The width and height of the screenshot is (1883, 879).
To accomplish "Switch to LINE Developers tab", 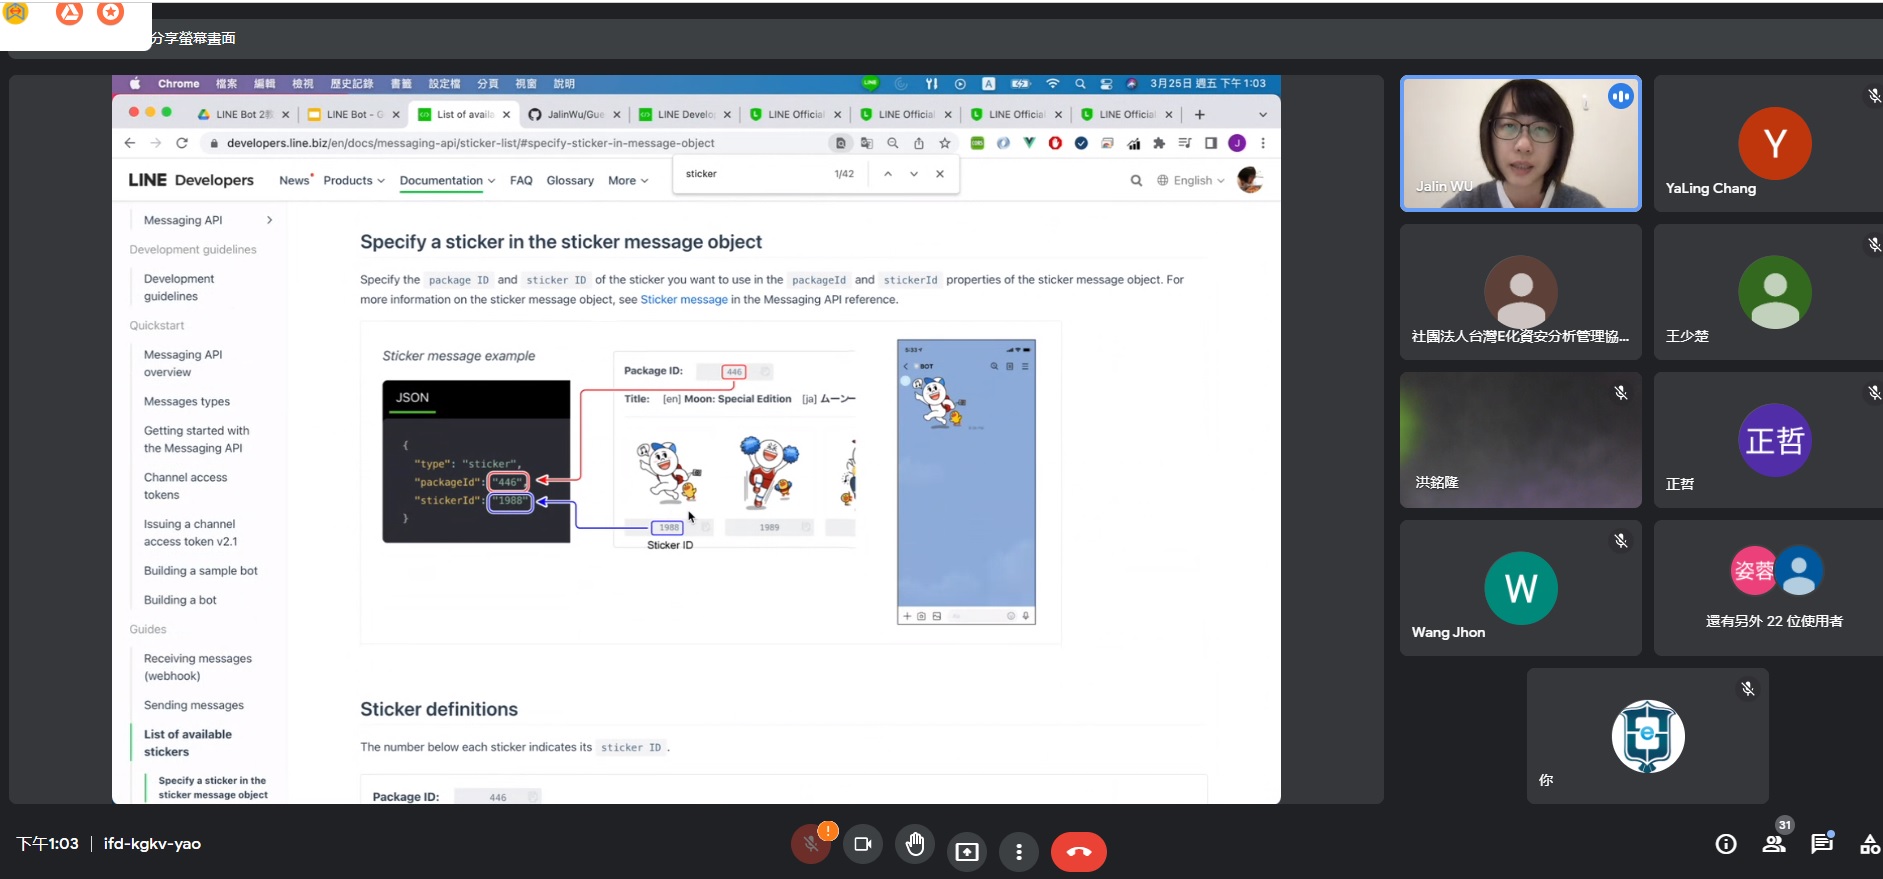I will [685, 114].
